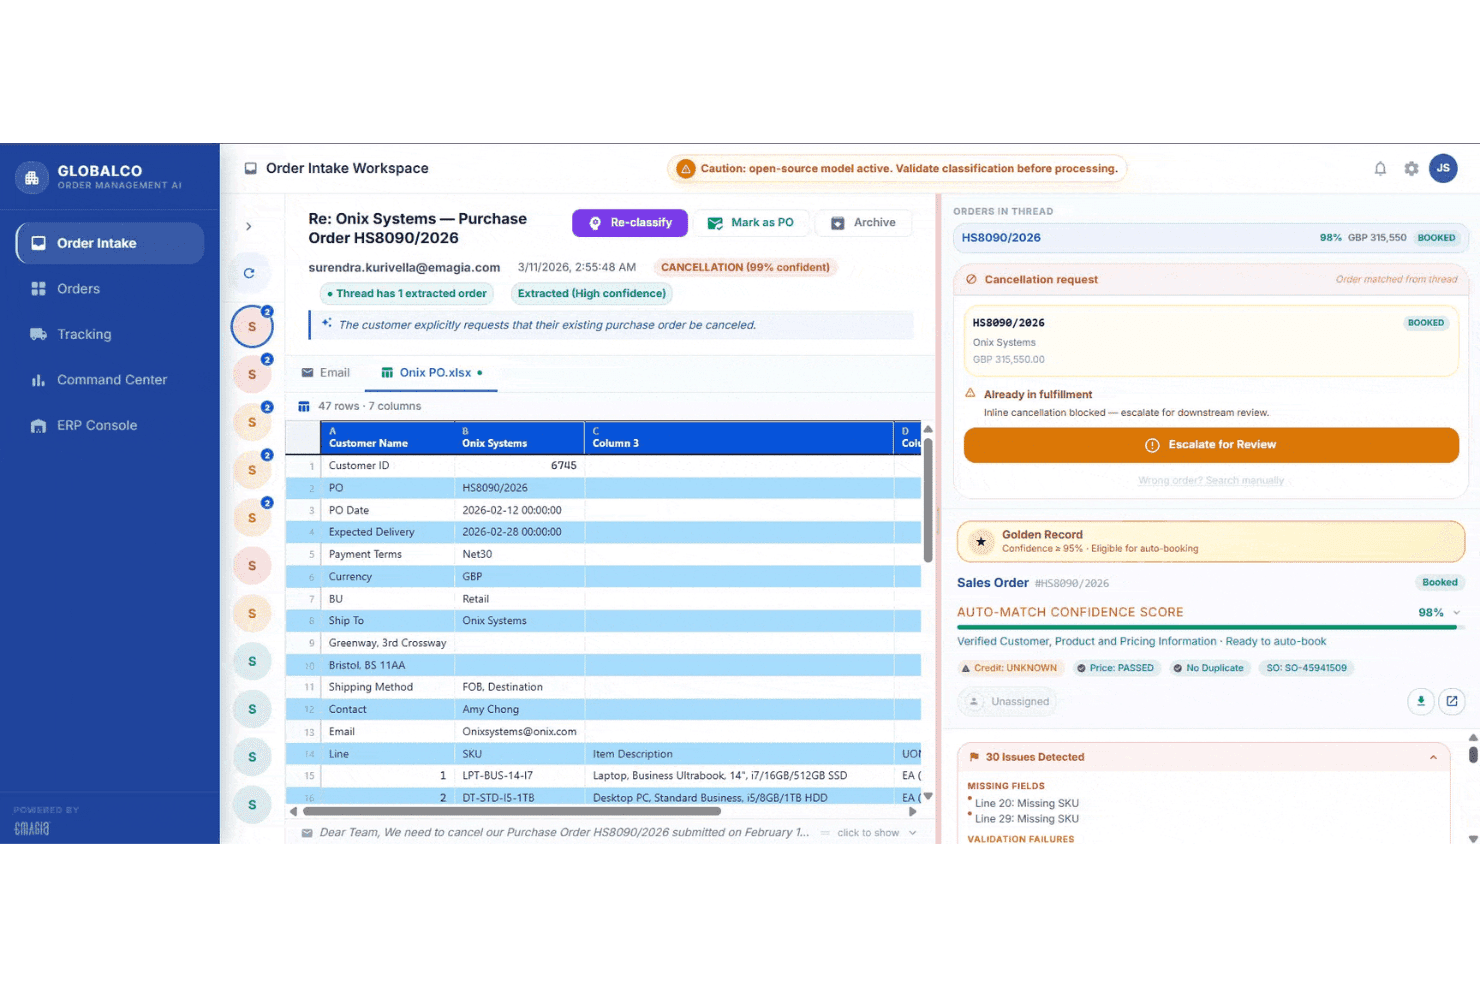Viewport: 1480px width, 987px height.
Task: Click Mark as PO button
Action: 751,223
